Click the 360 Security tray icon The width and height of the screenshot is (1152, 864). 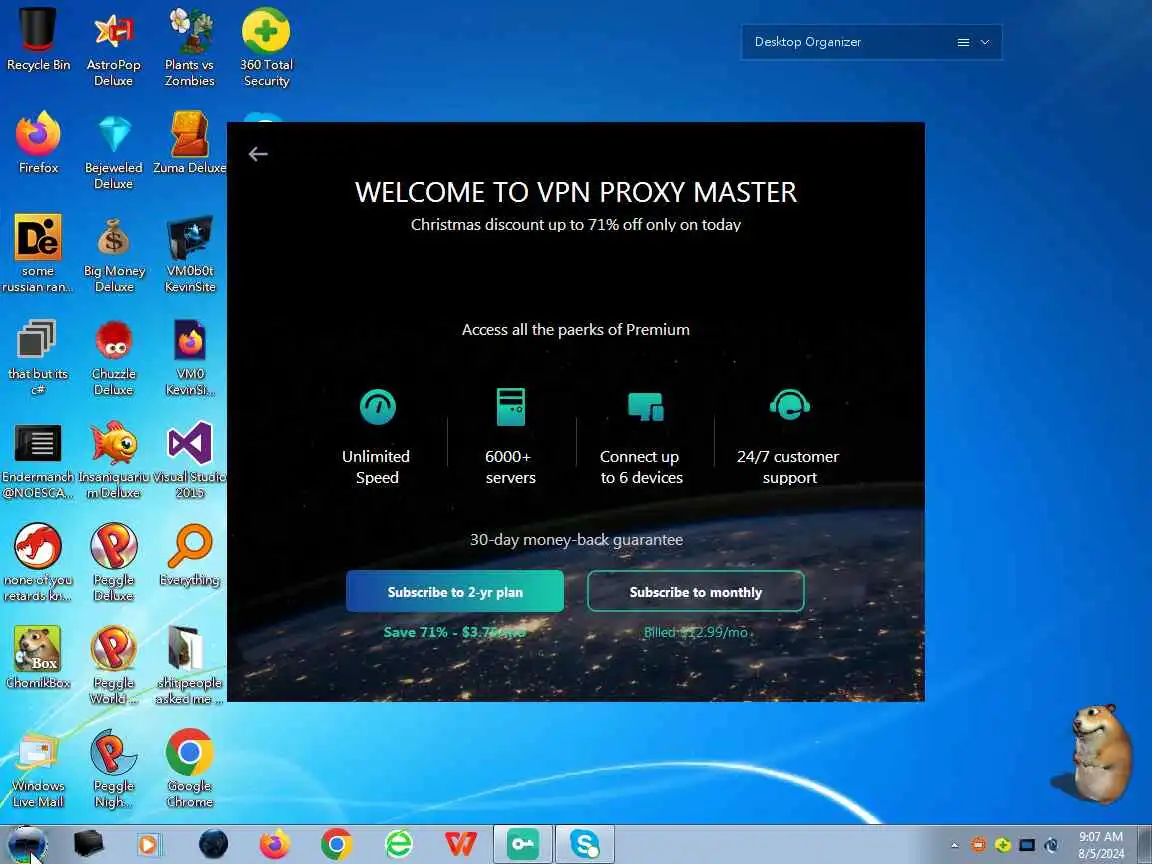click(1003, 845)
